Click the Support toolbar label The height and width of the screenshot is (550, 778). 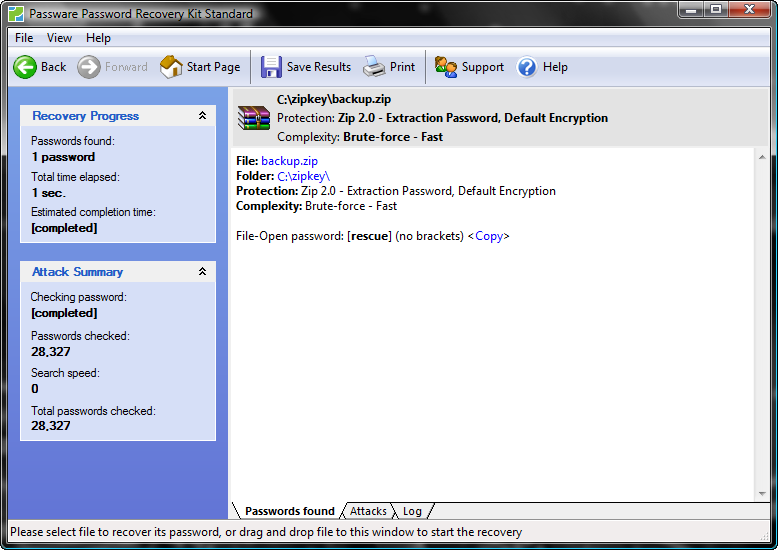pos(483,67)
